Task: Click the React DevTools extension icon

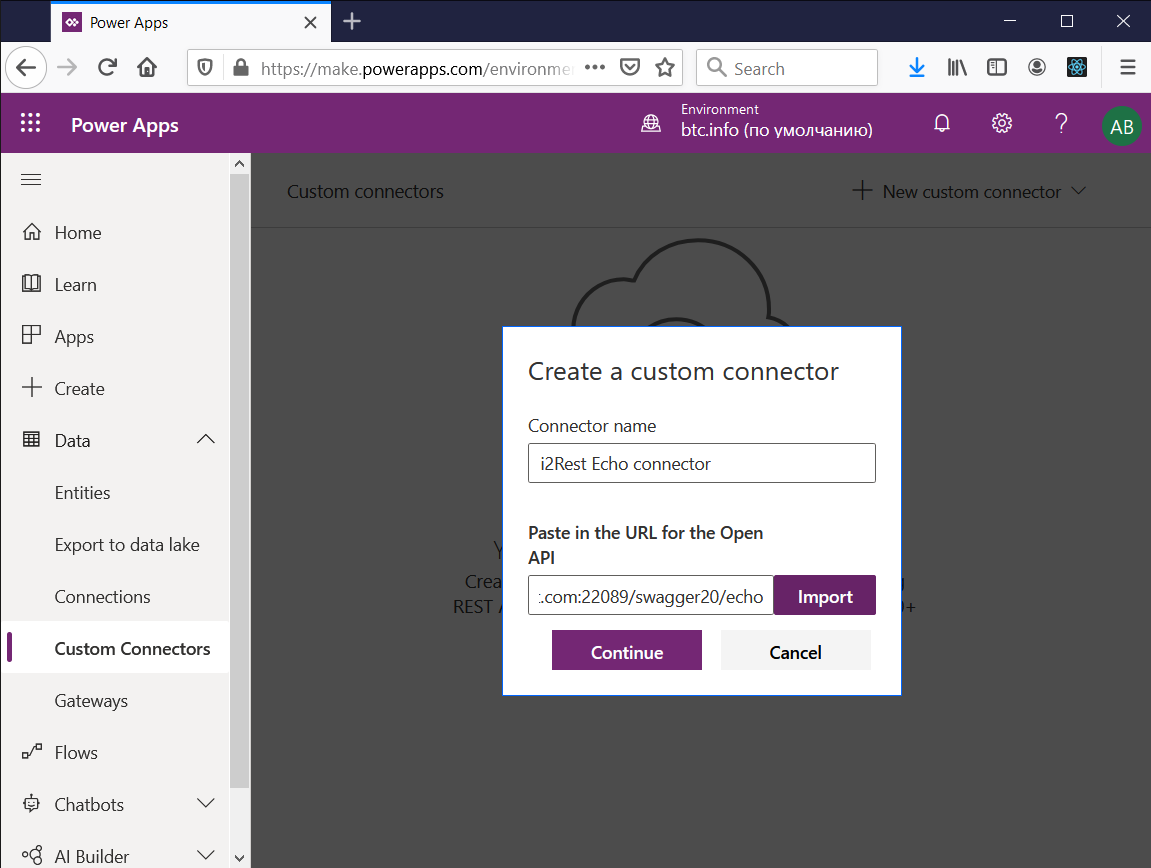Action: click(1077, 68)
